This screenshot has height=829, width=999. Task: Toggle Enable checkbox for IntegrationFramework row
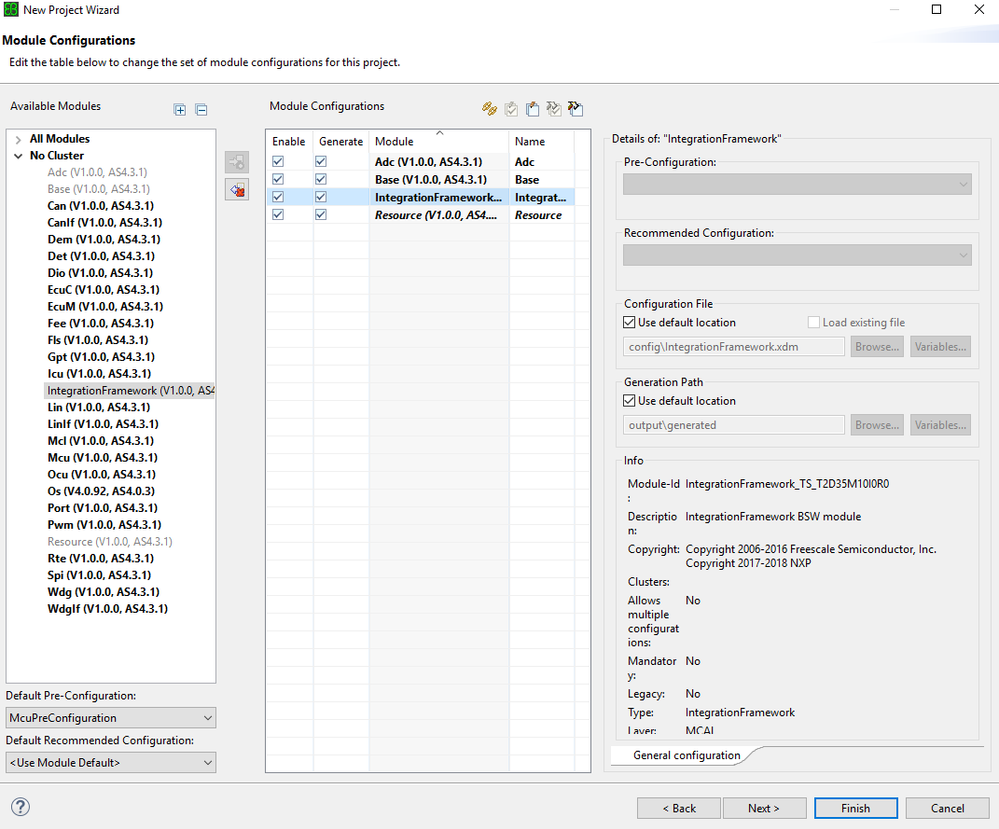click(278, 198)
